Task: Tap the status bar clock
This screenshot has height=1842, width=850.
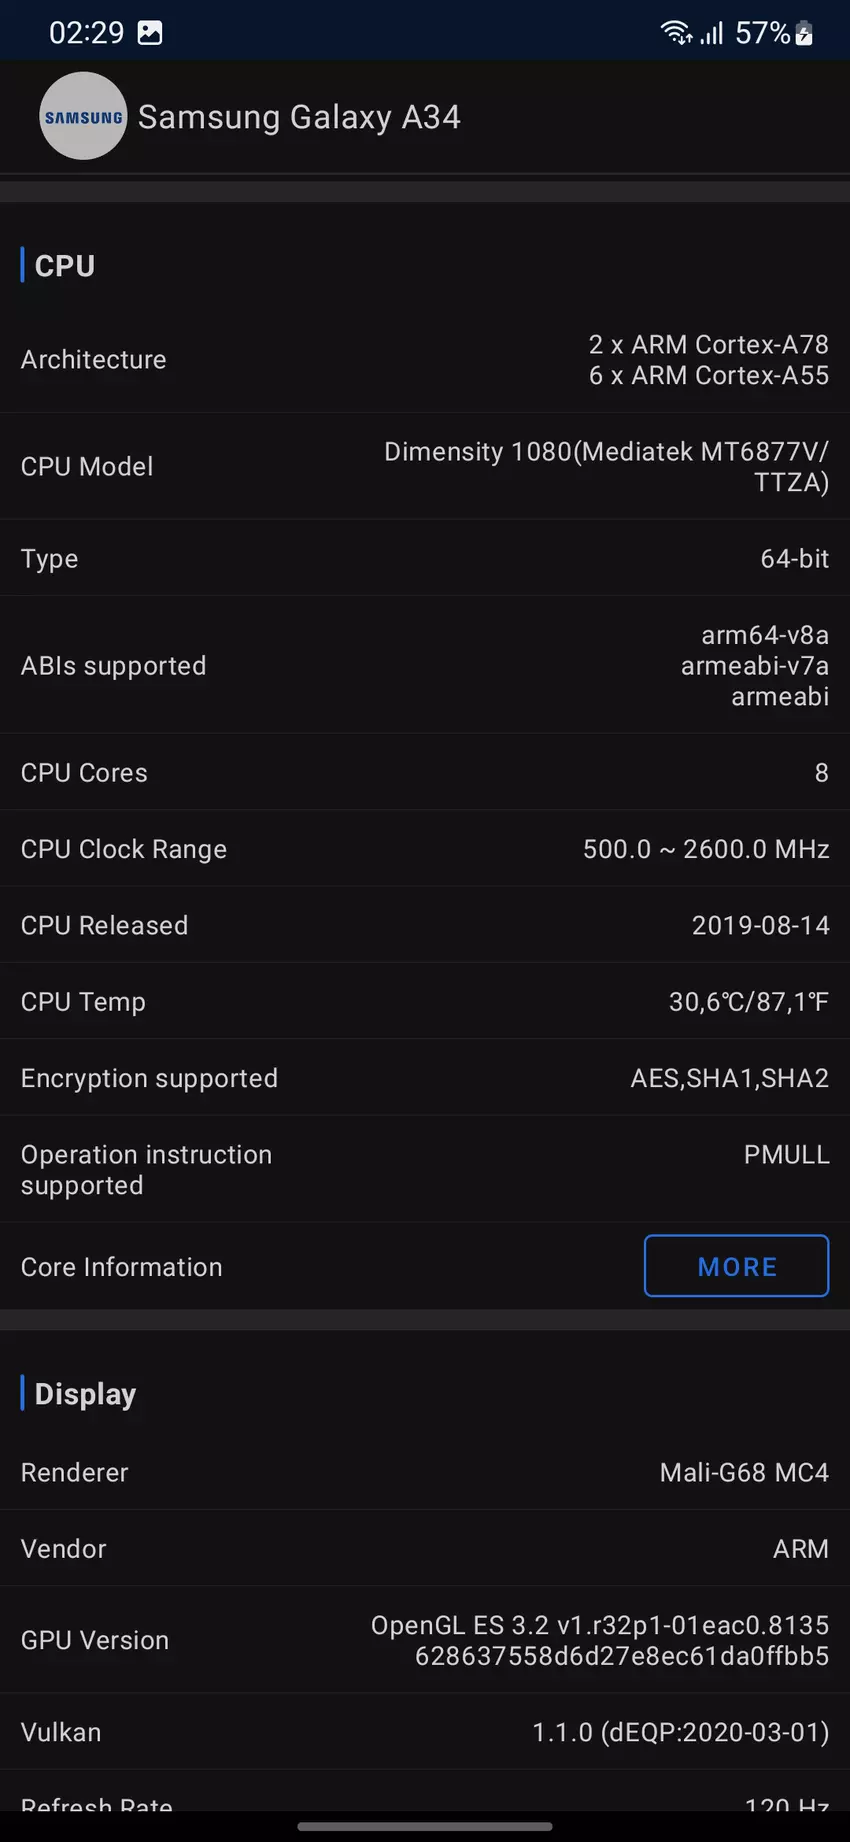Action: coord(86,33)
